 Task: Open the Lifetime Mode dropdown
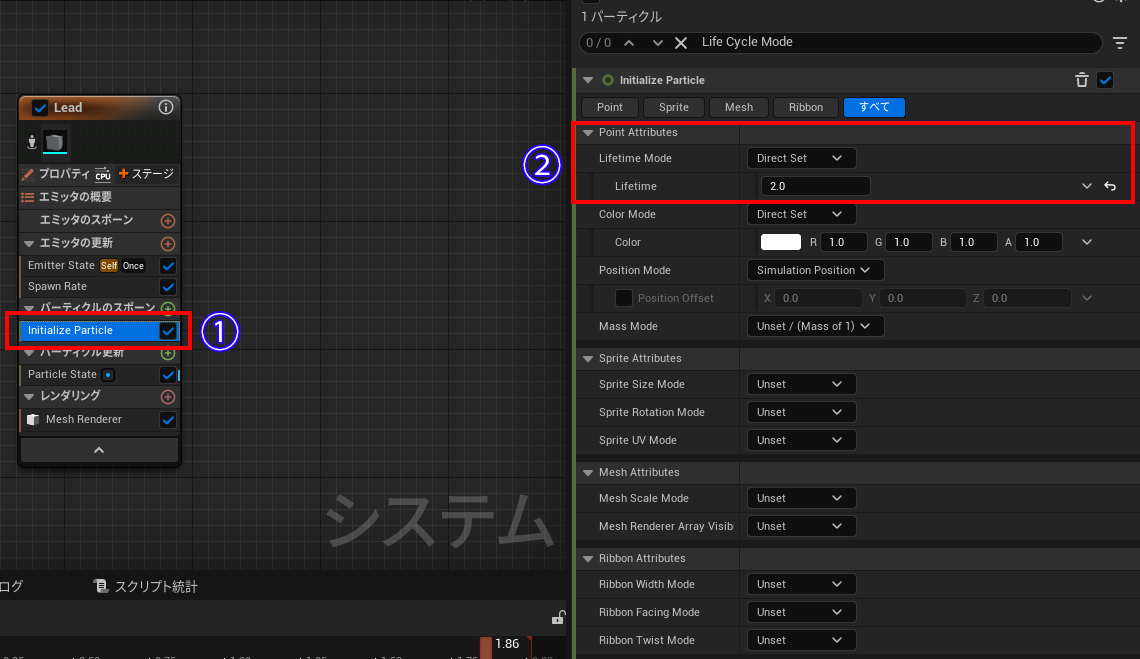[x=800, y=158]
